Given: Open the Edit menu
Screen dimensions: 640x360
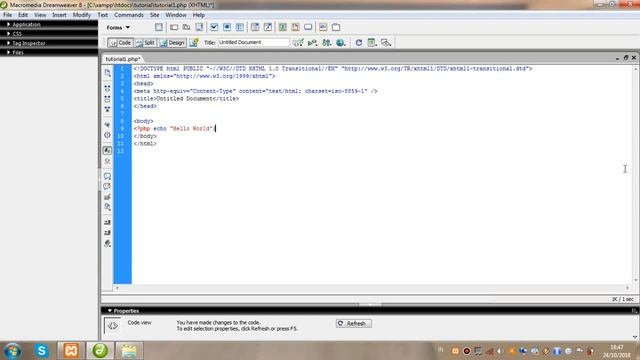Looking at the screenshot, I should point(23,15).
